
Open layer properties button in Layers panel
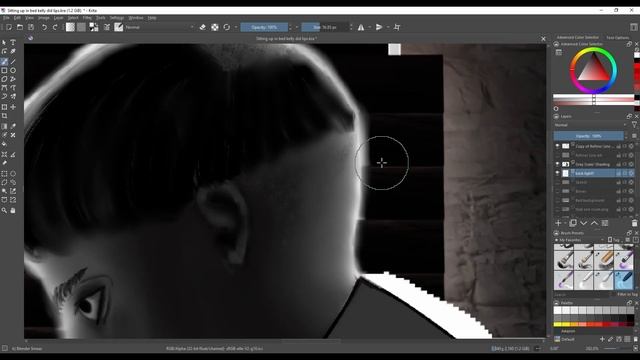(x=605, y=223)
